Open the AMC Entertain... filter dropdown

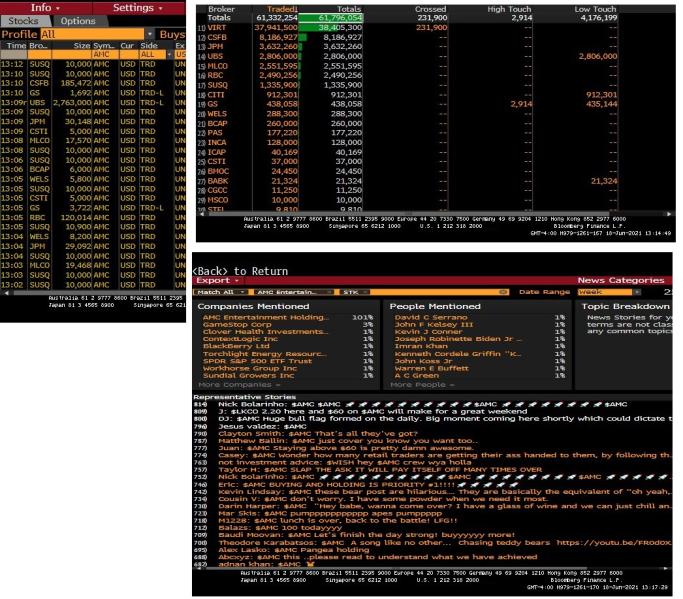294,292
